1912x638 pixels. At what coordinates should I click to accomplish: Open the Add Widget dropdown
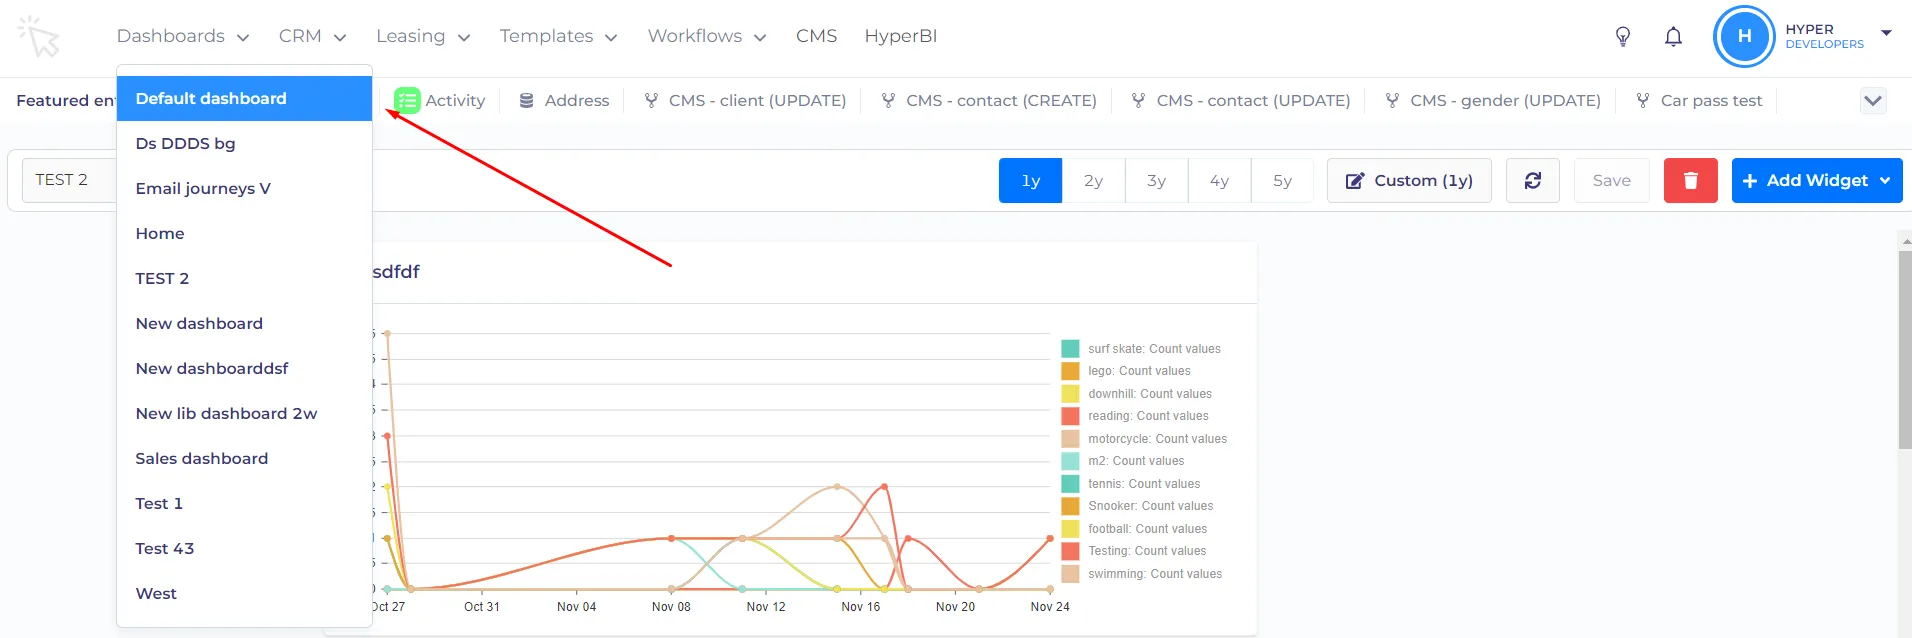pos(1817,180)
